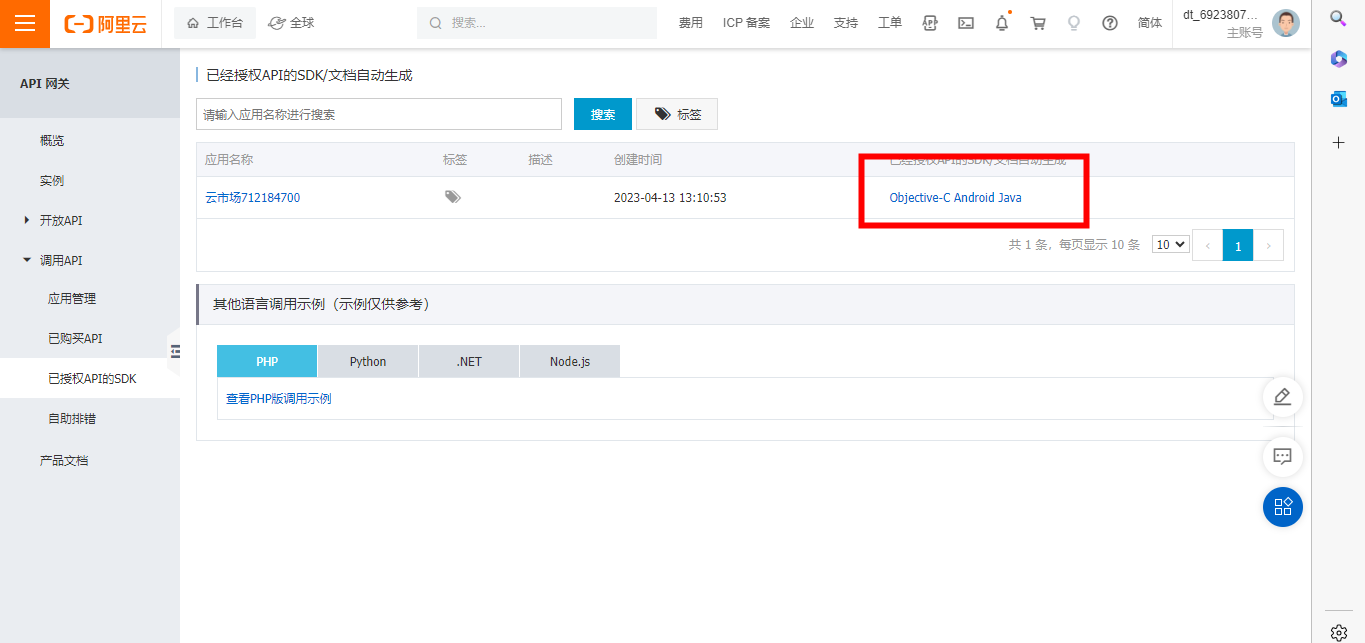Click the 创建时间 column header
The image size is (1365, 643).
pyautogui.click(x=638, y=160)
